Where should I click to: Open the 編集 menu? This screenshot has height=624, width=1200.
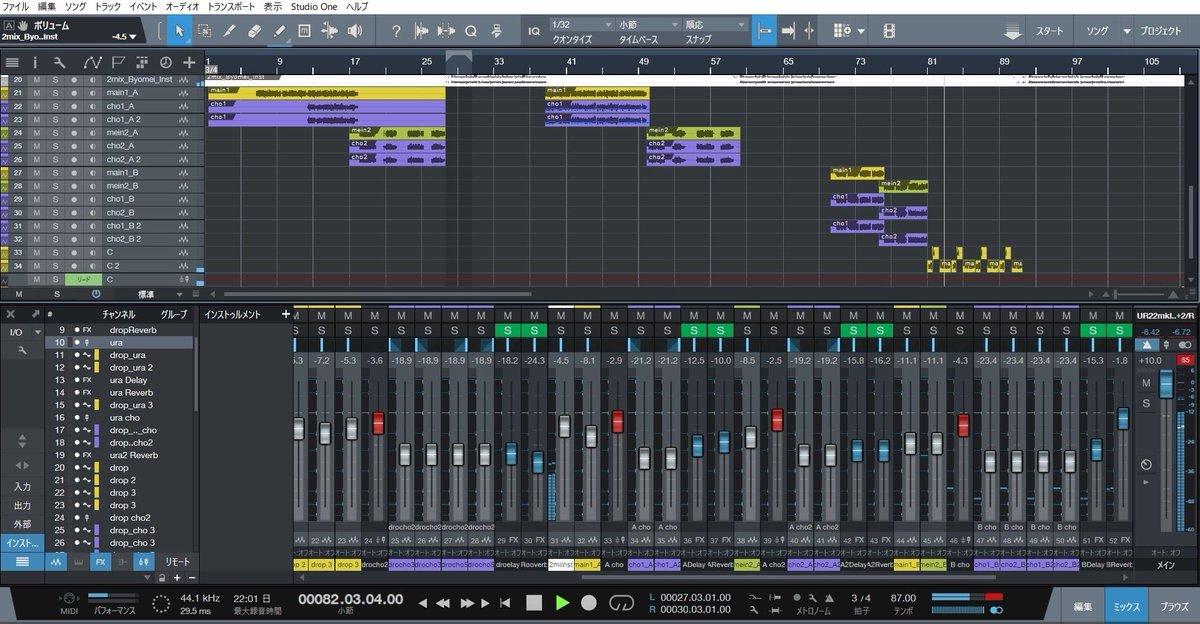[47, 6]
